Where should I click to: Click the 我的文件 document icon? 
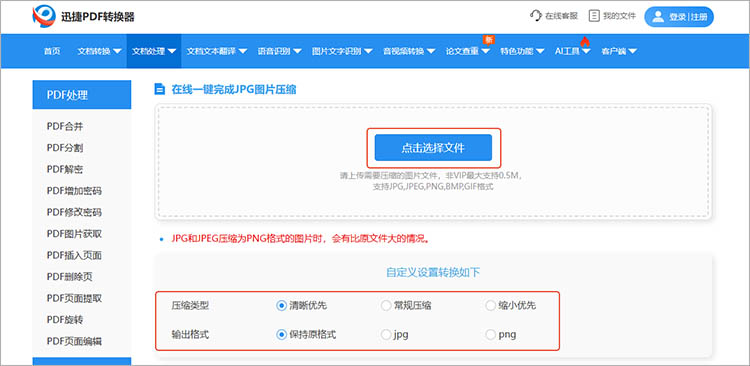click(594, 16)
